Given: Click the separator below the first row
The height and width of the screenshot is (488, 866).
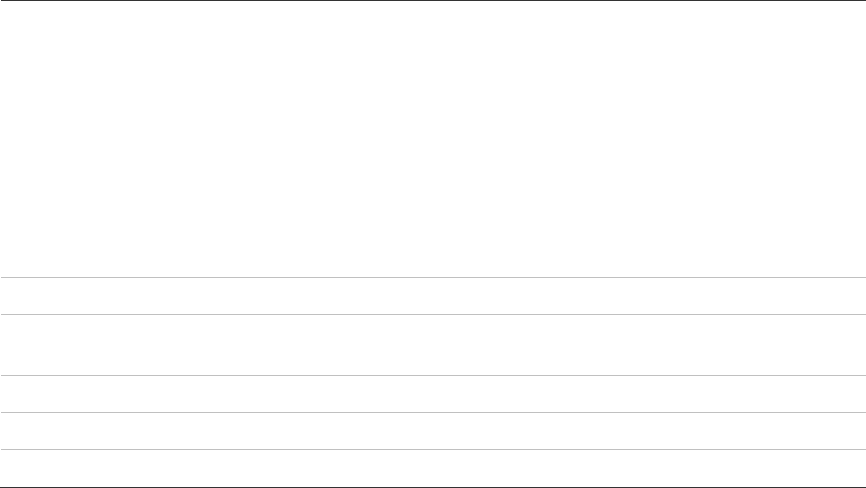Looking at the screenshot, I should [433, 314].
